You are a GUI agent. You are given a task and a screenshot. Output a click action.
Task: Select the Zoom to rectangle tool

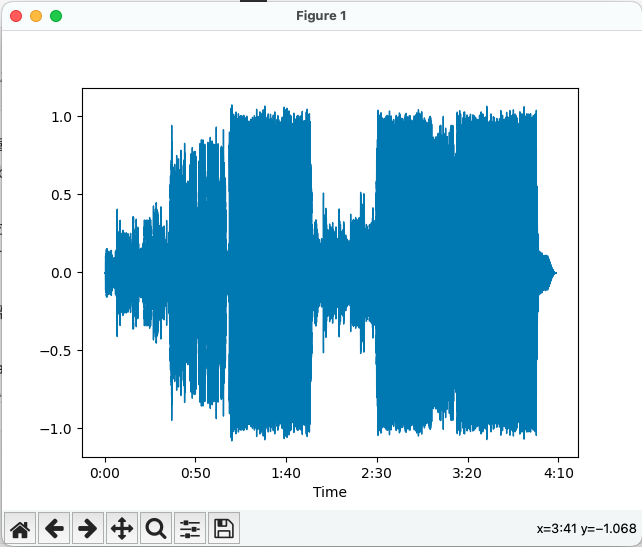click(x=156, y=529)
